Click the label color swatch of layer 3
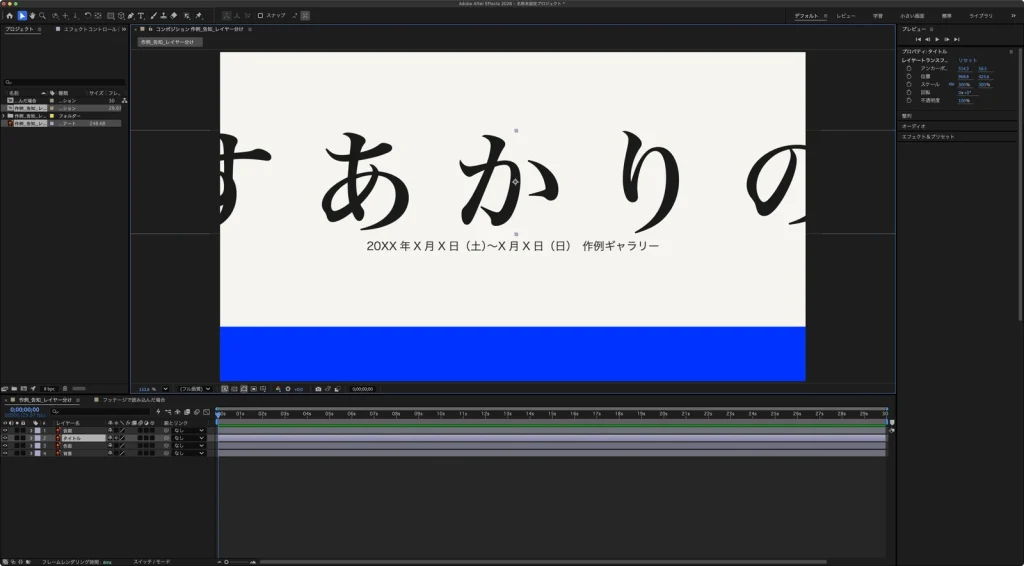This screenshot has width=1024, height=566. click(37, 446)
